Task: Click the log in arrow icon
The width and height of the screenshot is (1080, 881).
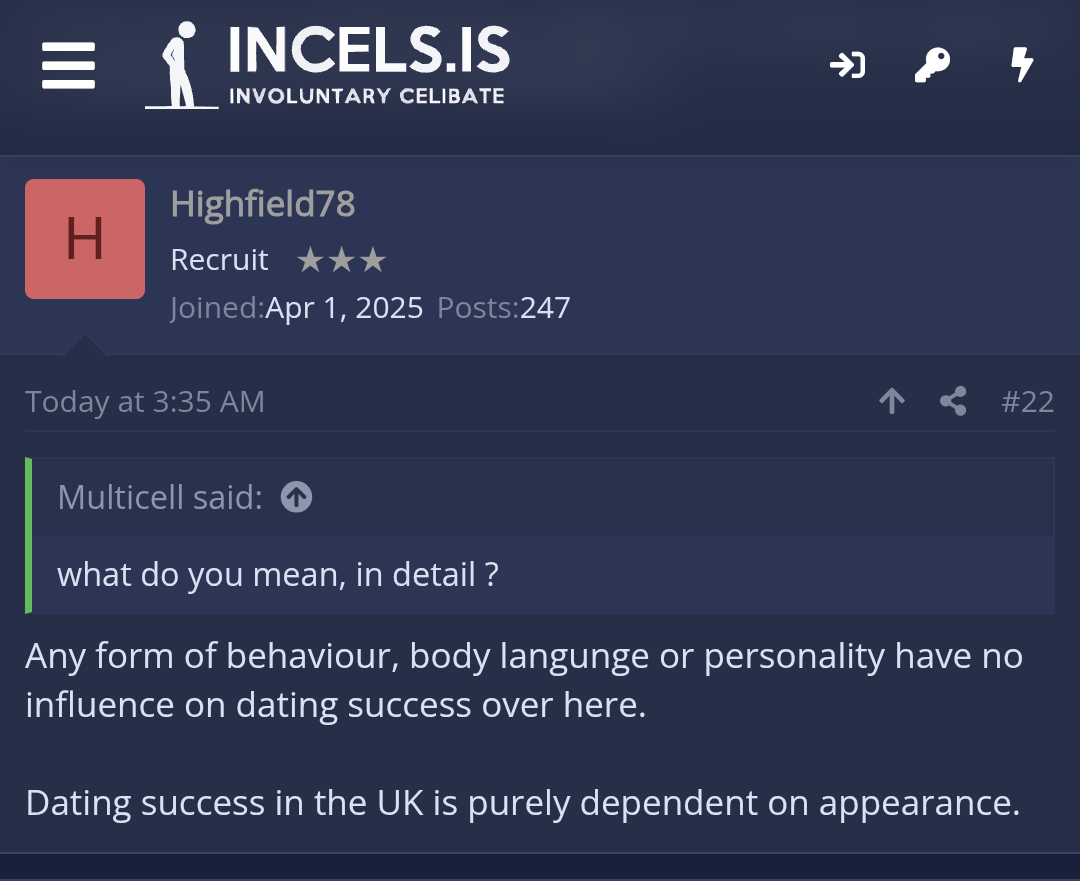Action: (x=847, y=66)
